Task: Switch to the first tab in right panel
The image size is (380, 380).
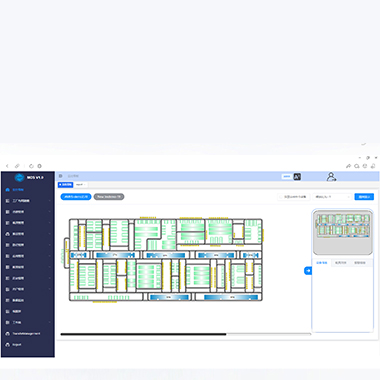Action: (321, 263)
